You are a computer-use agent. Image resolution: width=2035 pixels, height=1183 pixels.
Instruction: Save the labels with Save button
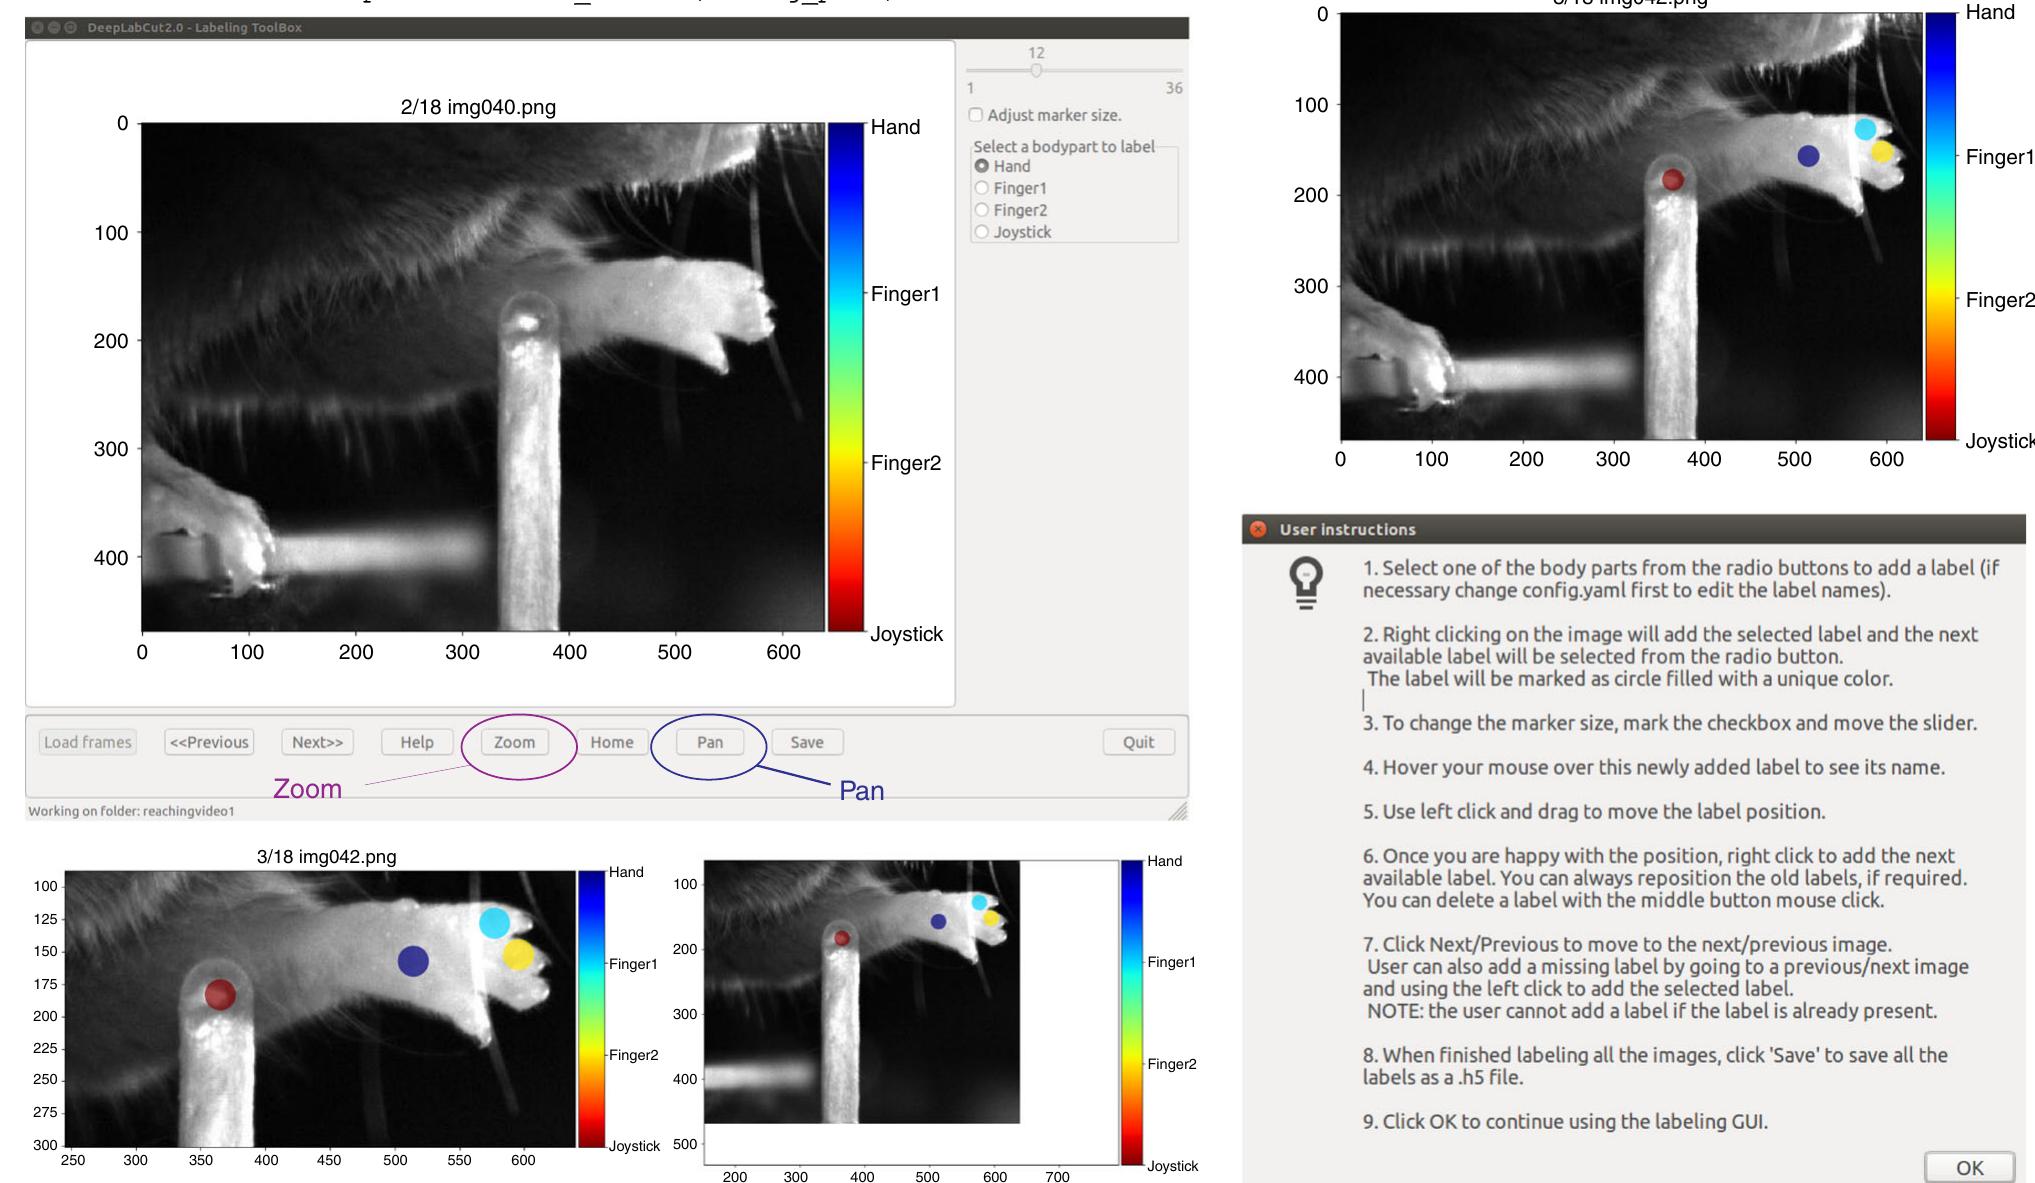tap(806, 742)
